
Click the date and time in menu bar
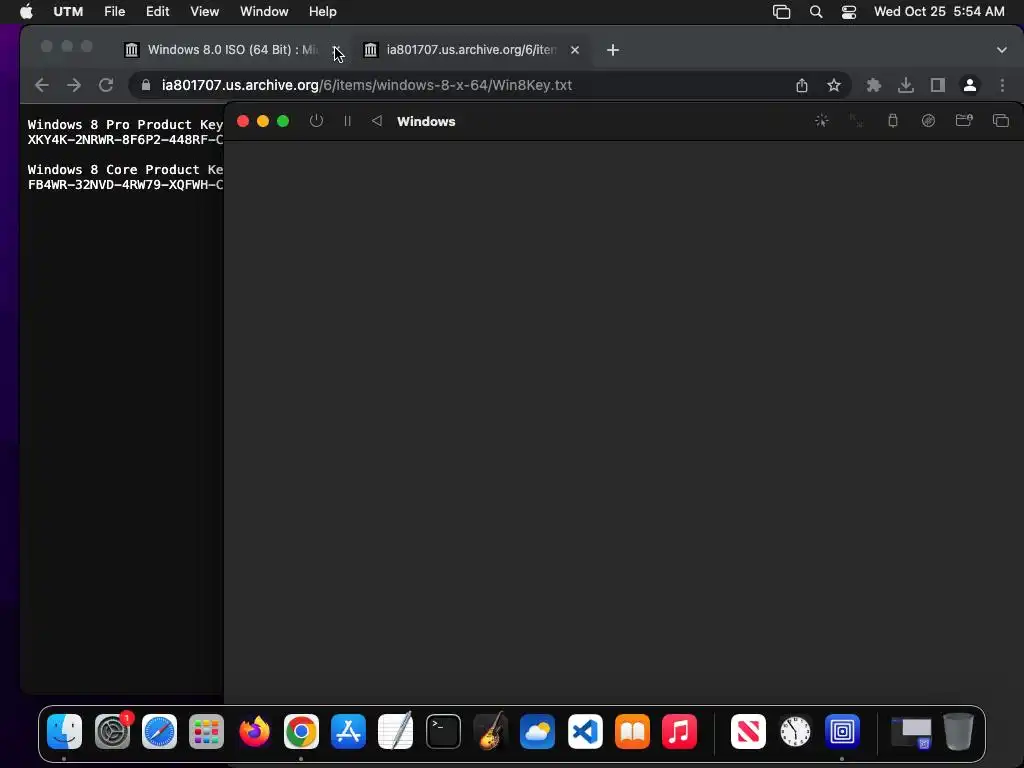pyautogui.click(x=939, y=11)
